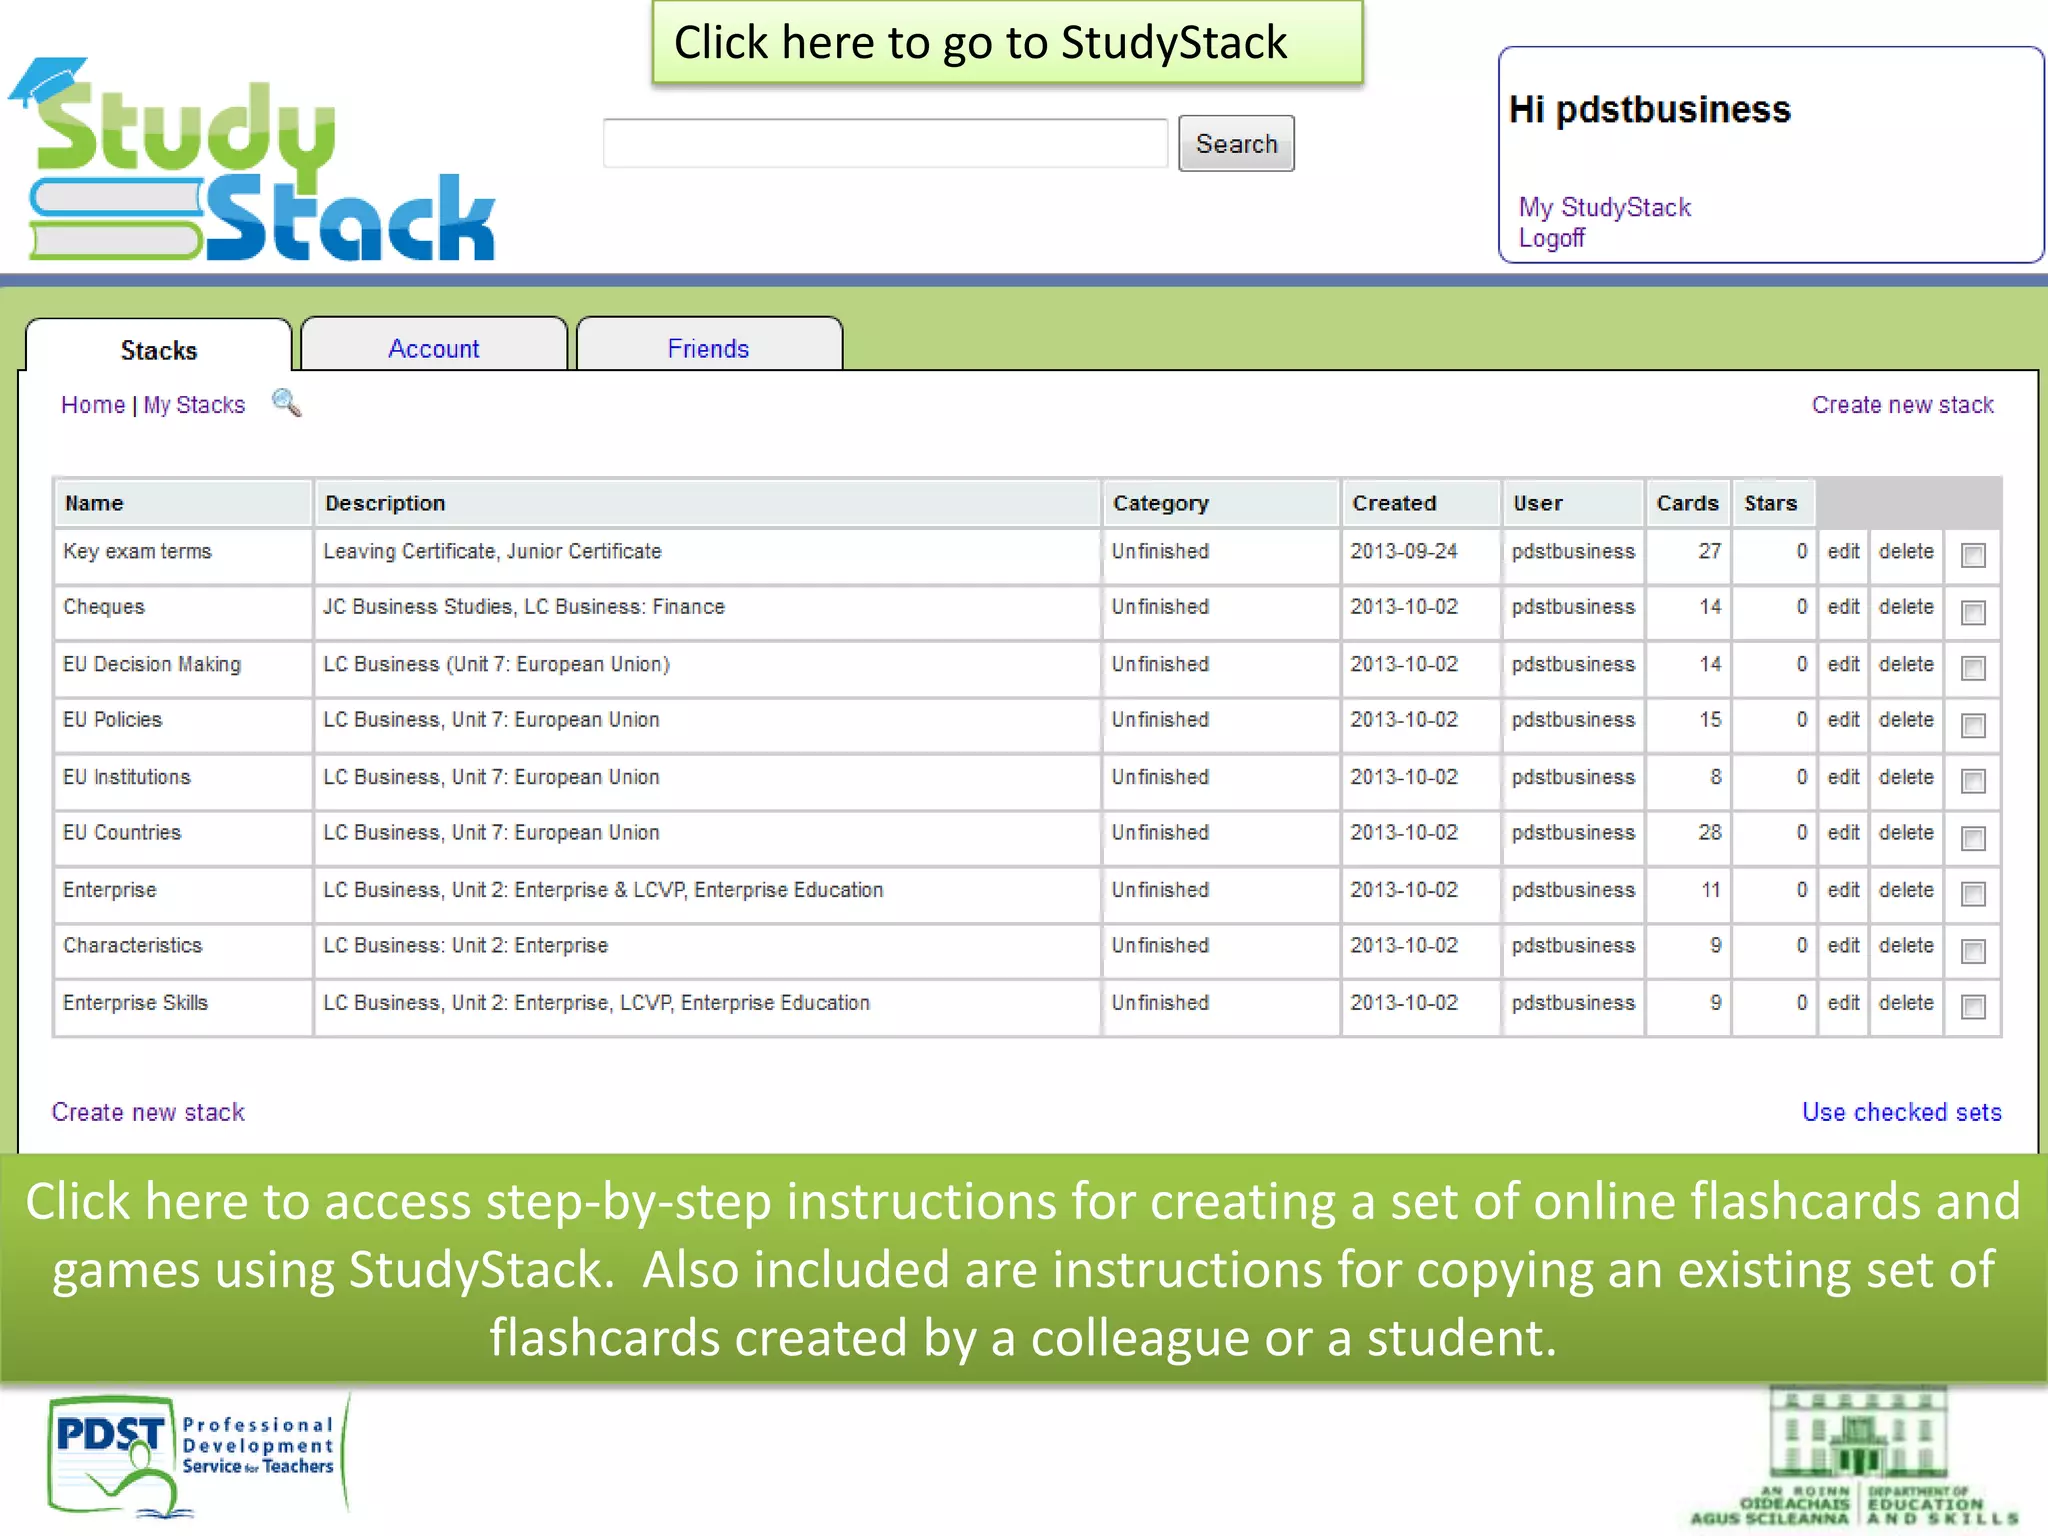Open My StudyStack link

coord(1604,207)
